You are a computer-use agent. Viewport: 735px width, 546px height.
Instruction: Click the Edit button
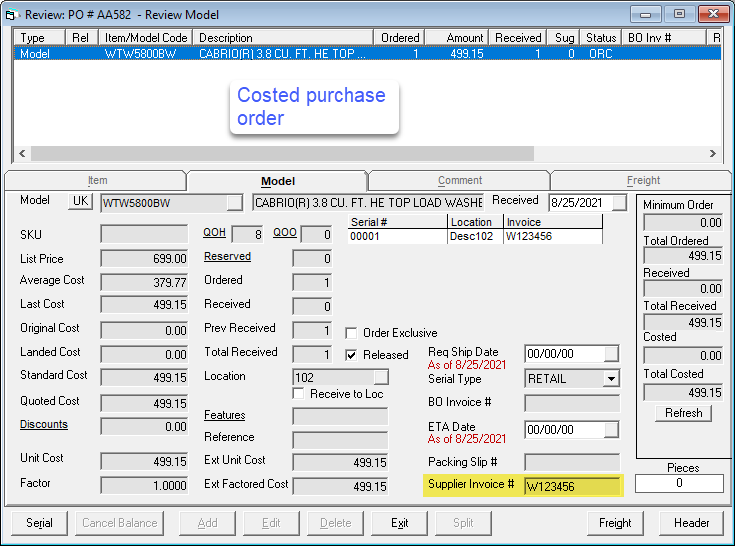[x=271, y=523]
